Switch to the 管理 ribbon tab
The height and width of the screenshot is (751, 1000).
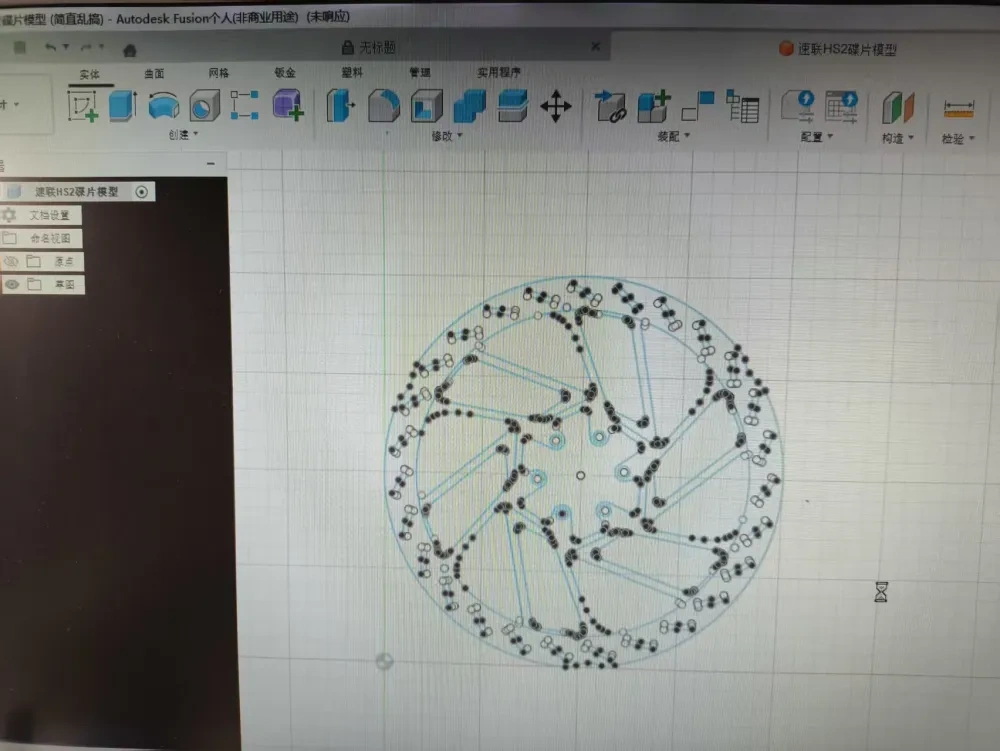click(420, 72)
